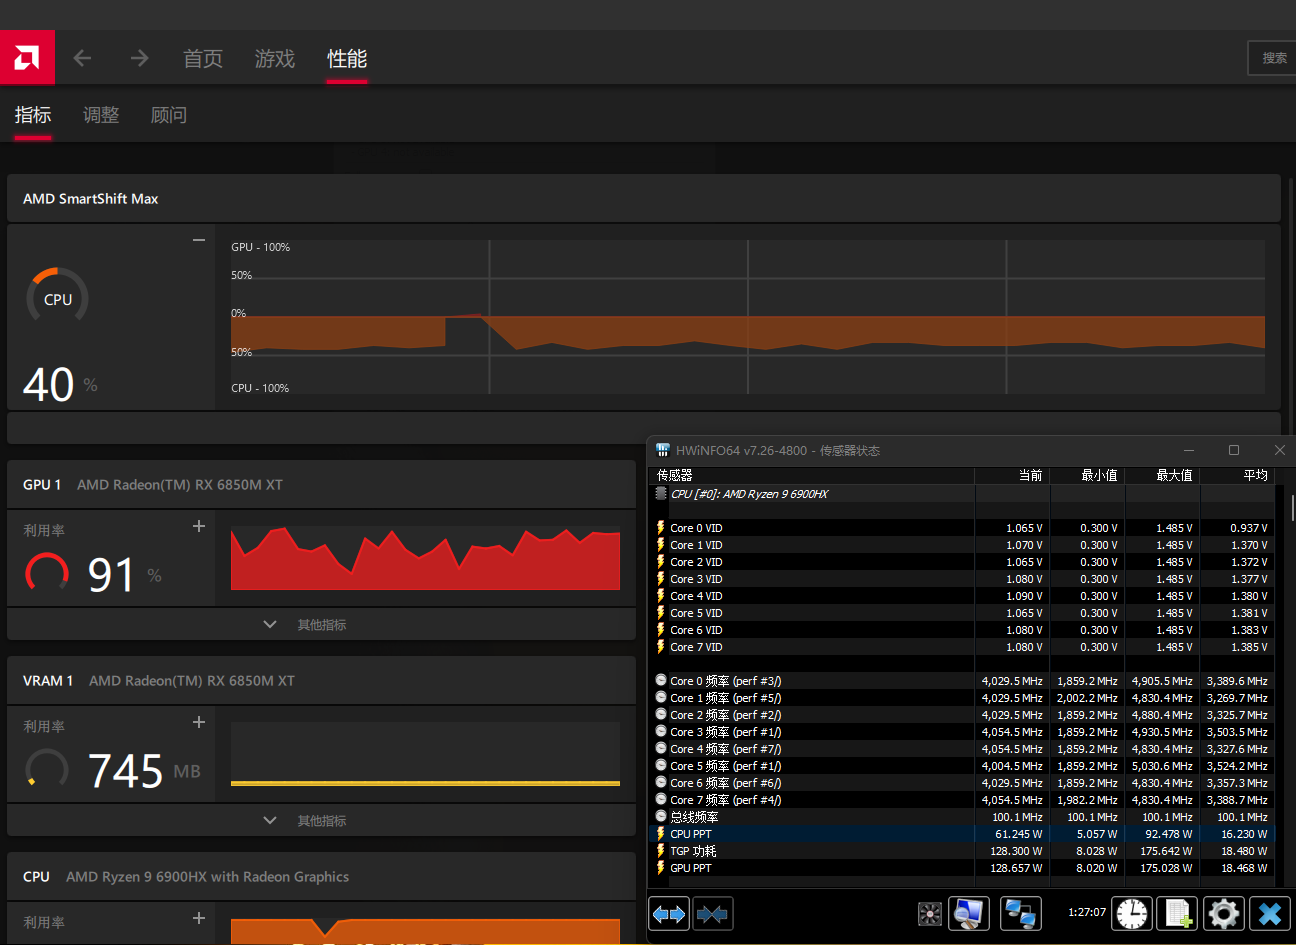
Task: Start logging with the document plus icon
Action: click(x=1178, y=913)
